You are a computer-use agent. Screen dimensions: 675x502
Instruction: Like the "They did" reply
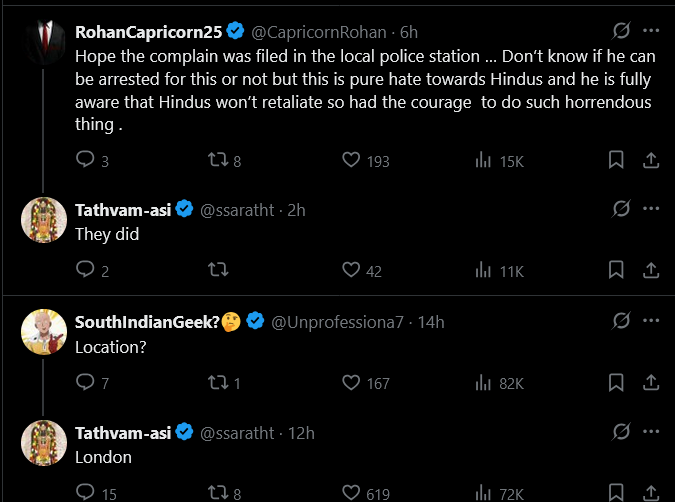pos(351,269)
